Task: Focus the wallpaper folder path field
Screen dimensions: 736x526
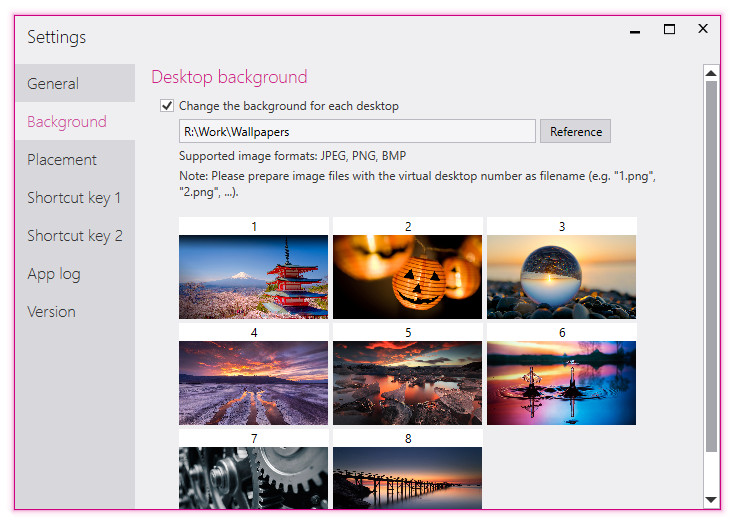Action: tap(357, 131)
